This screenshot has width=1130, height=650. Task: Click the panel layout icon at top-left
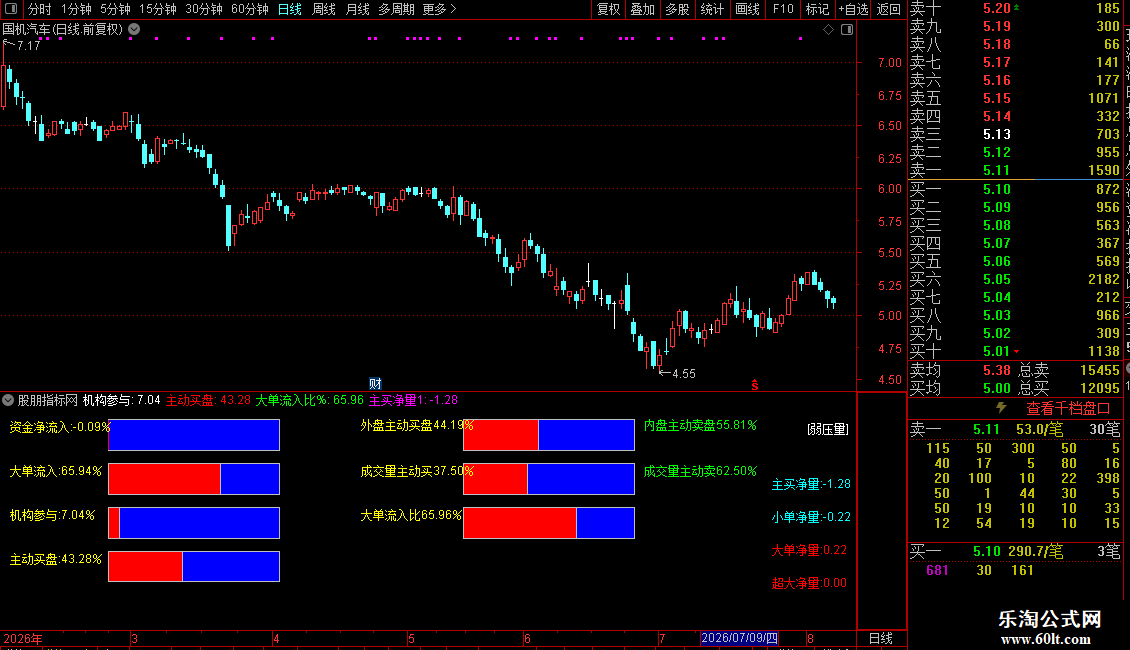(11, 9)
